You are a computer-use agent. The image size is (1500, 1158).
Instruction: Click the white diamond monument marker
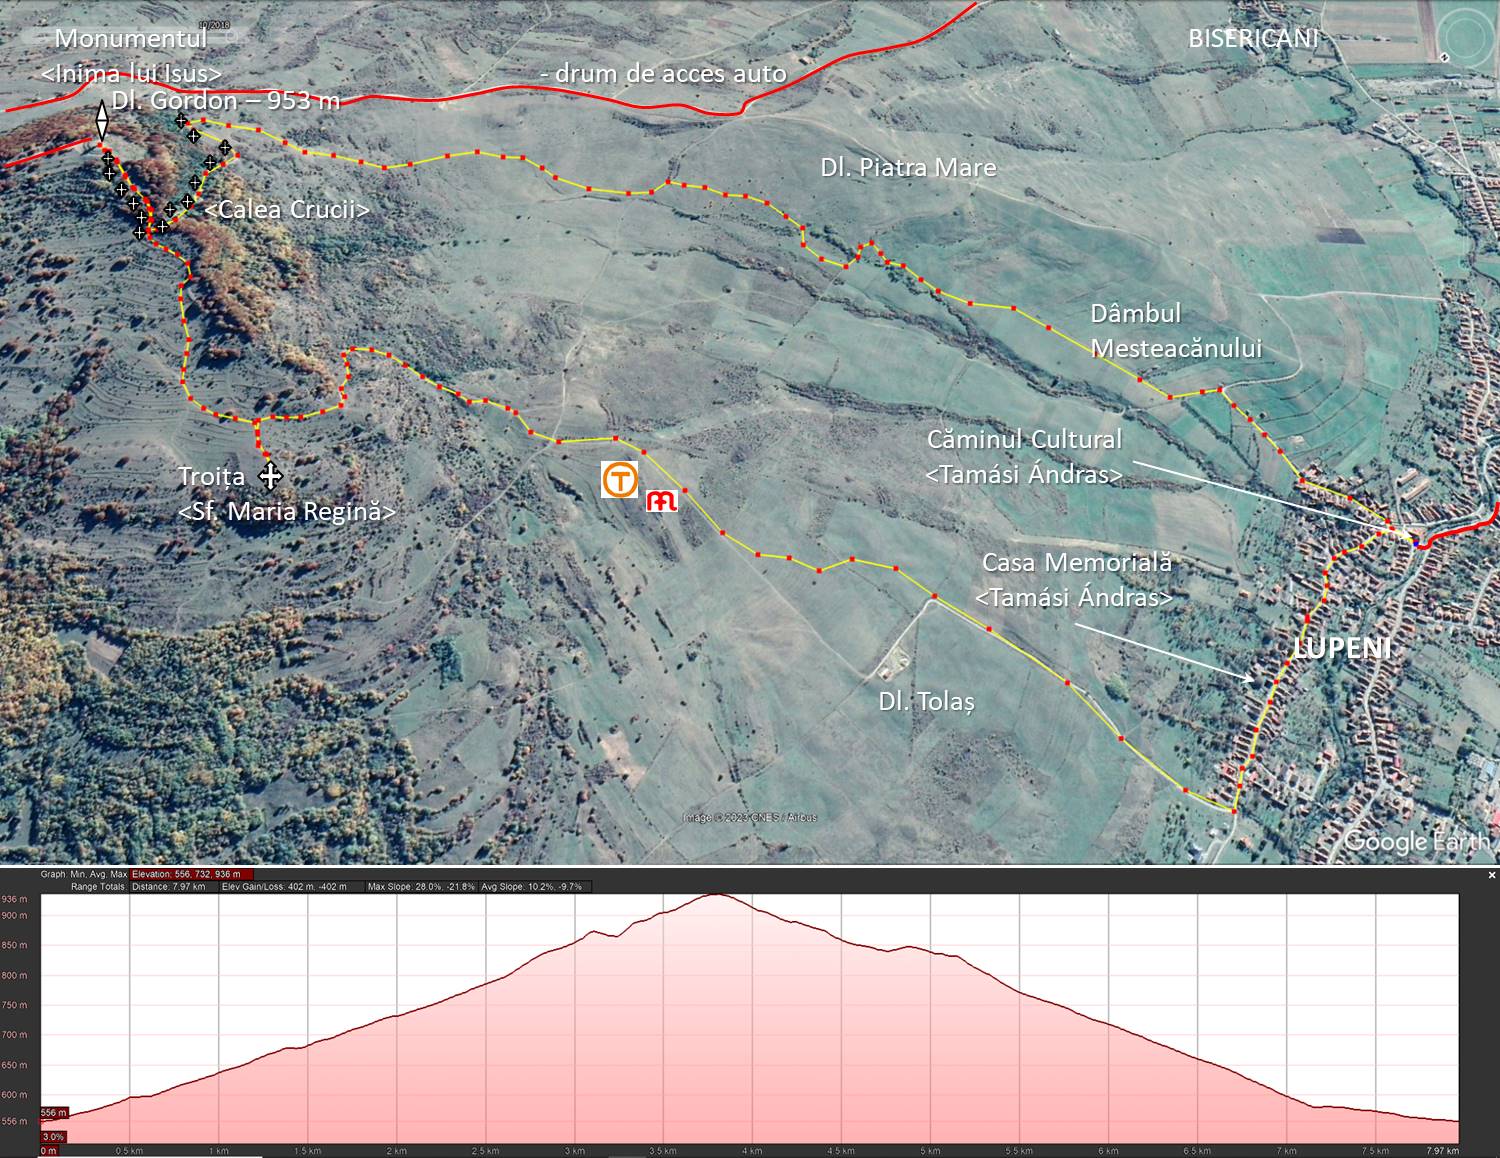[x=102, y=121]
